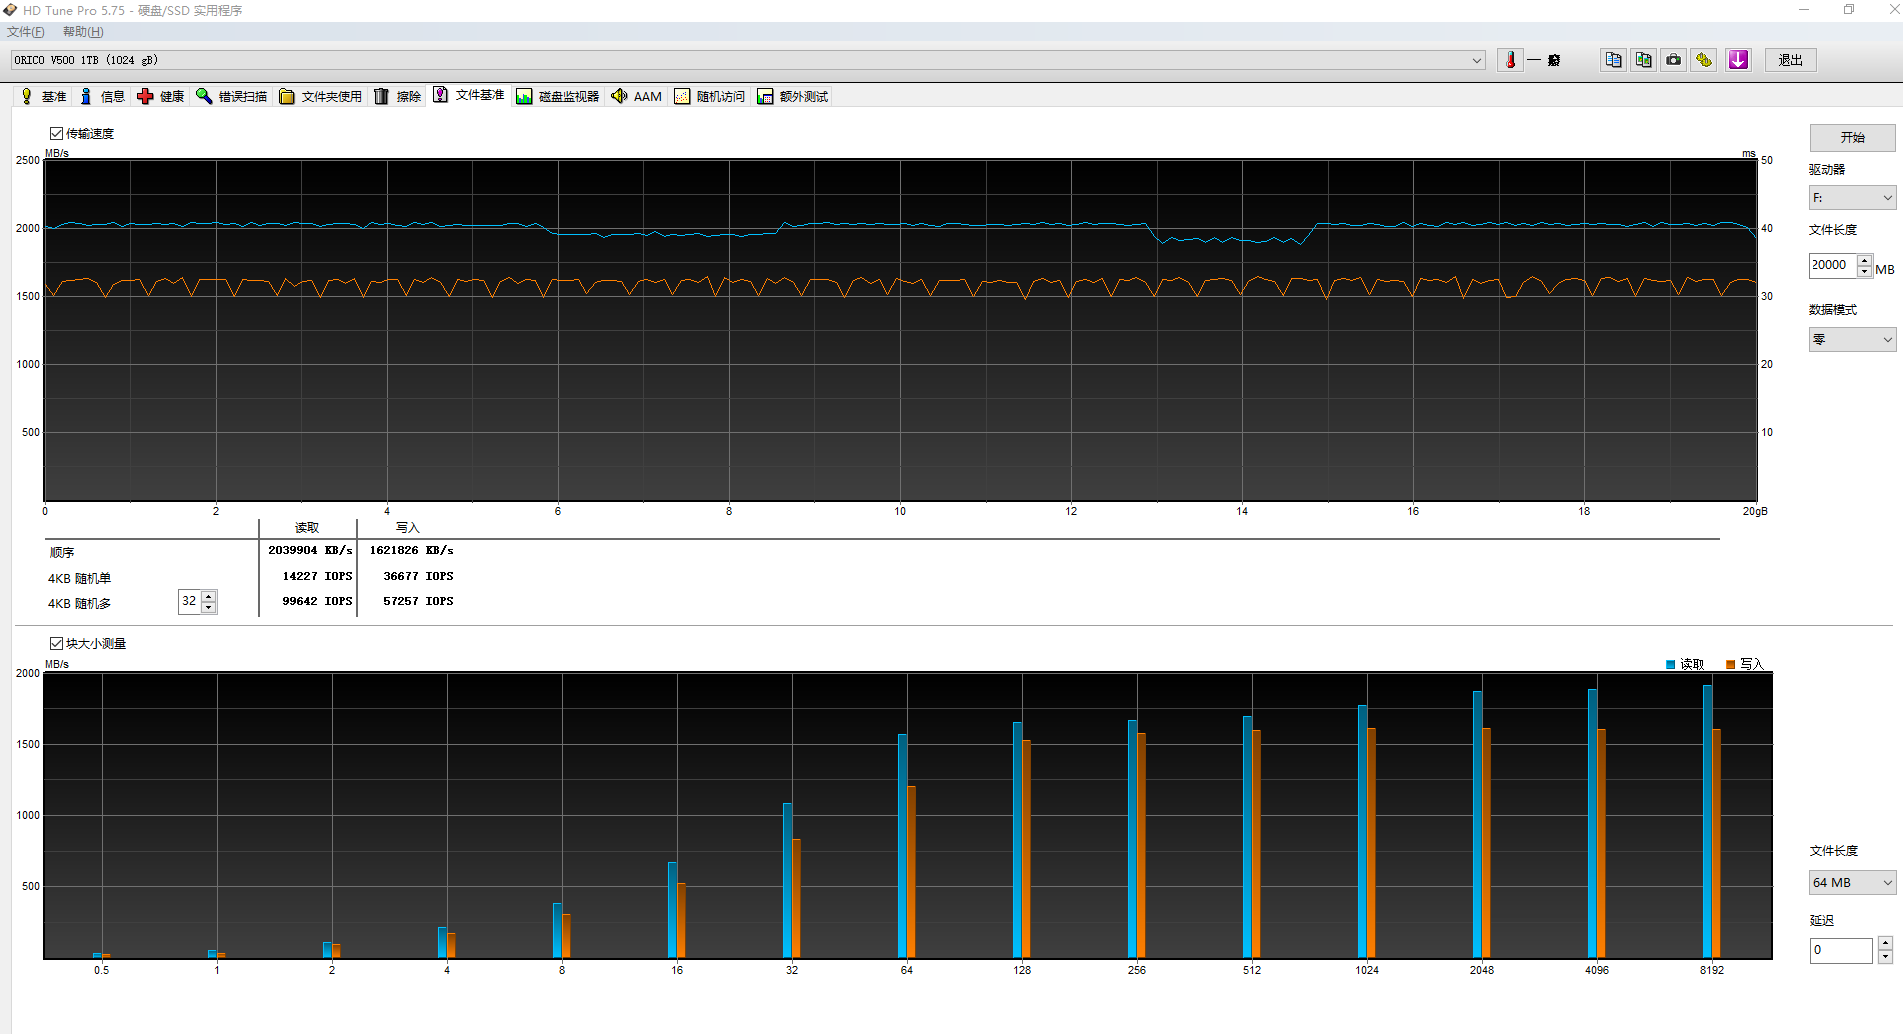Viewport: 1903px width, 1034px height.
Task: Click the 20000 file length input field
Action: tap(1833, 265)
